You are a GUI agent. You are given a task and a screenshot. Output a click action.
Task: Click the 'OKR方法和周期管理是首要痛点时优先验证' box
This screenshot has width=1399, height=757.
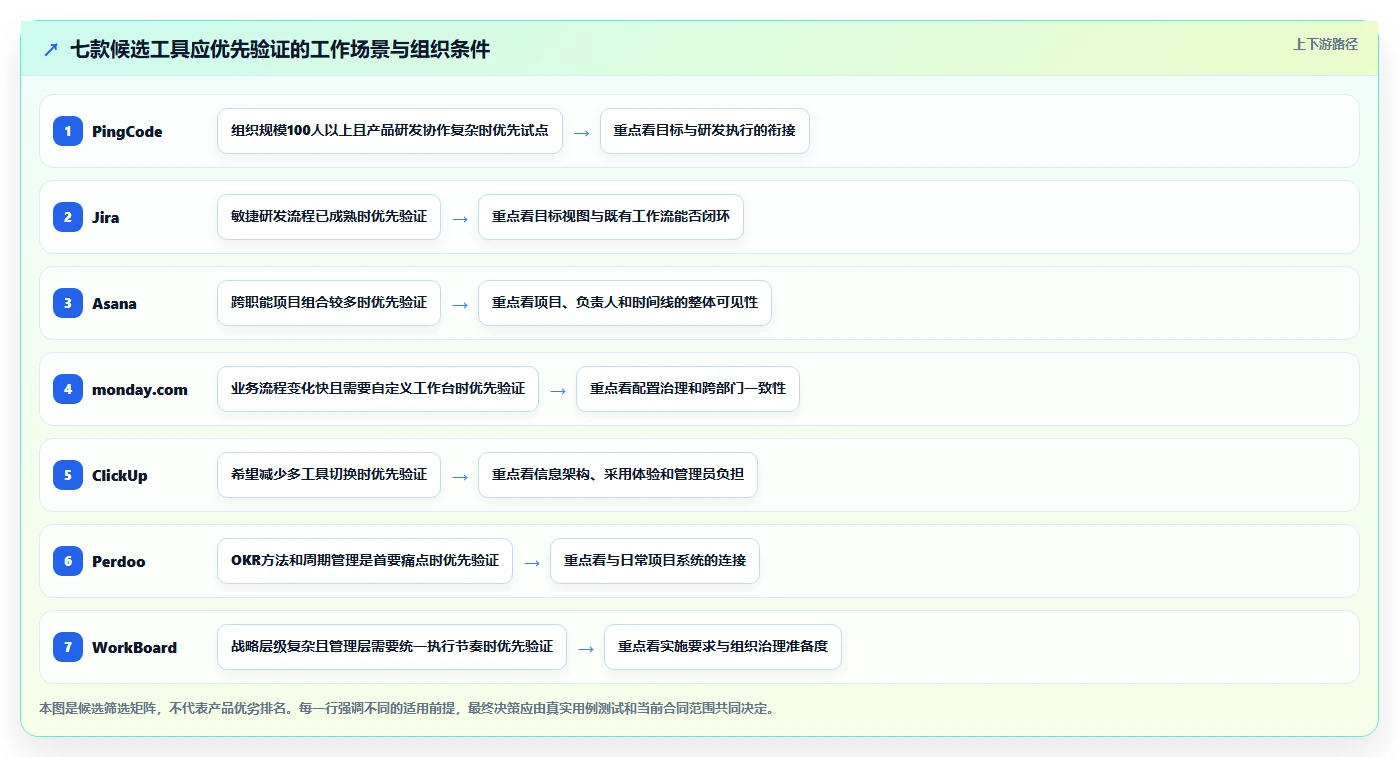(365, 561)
